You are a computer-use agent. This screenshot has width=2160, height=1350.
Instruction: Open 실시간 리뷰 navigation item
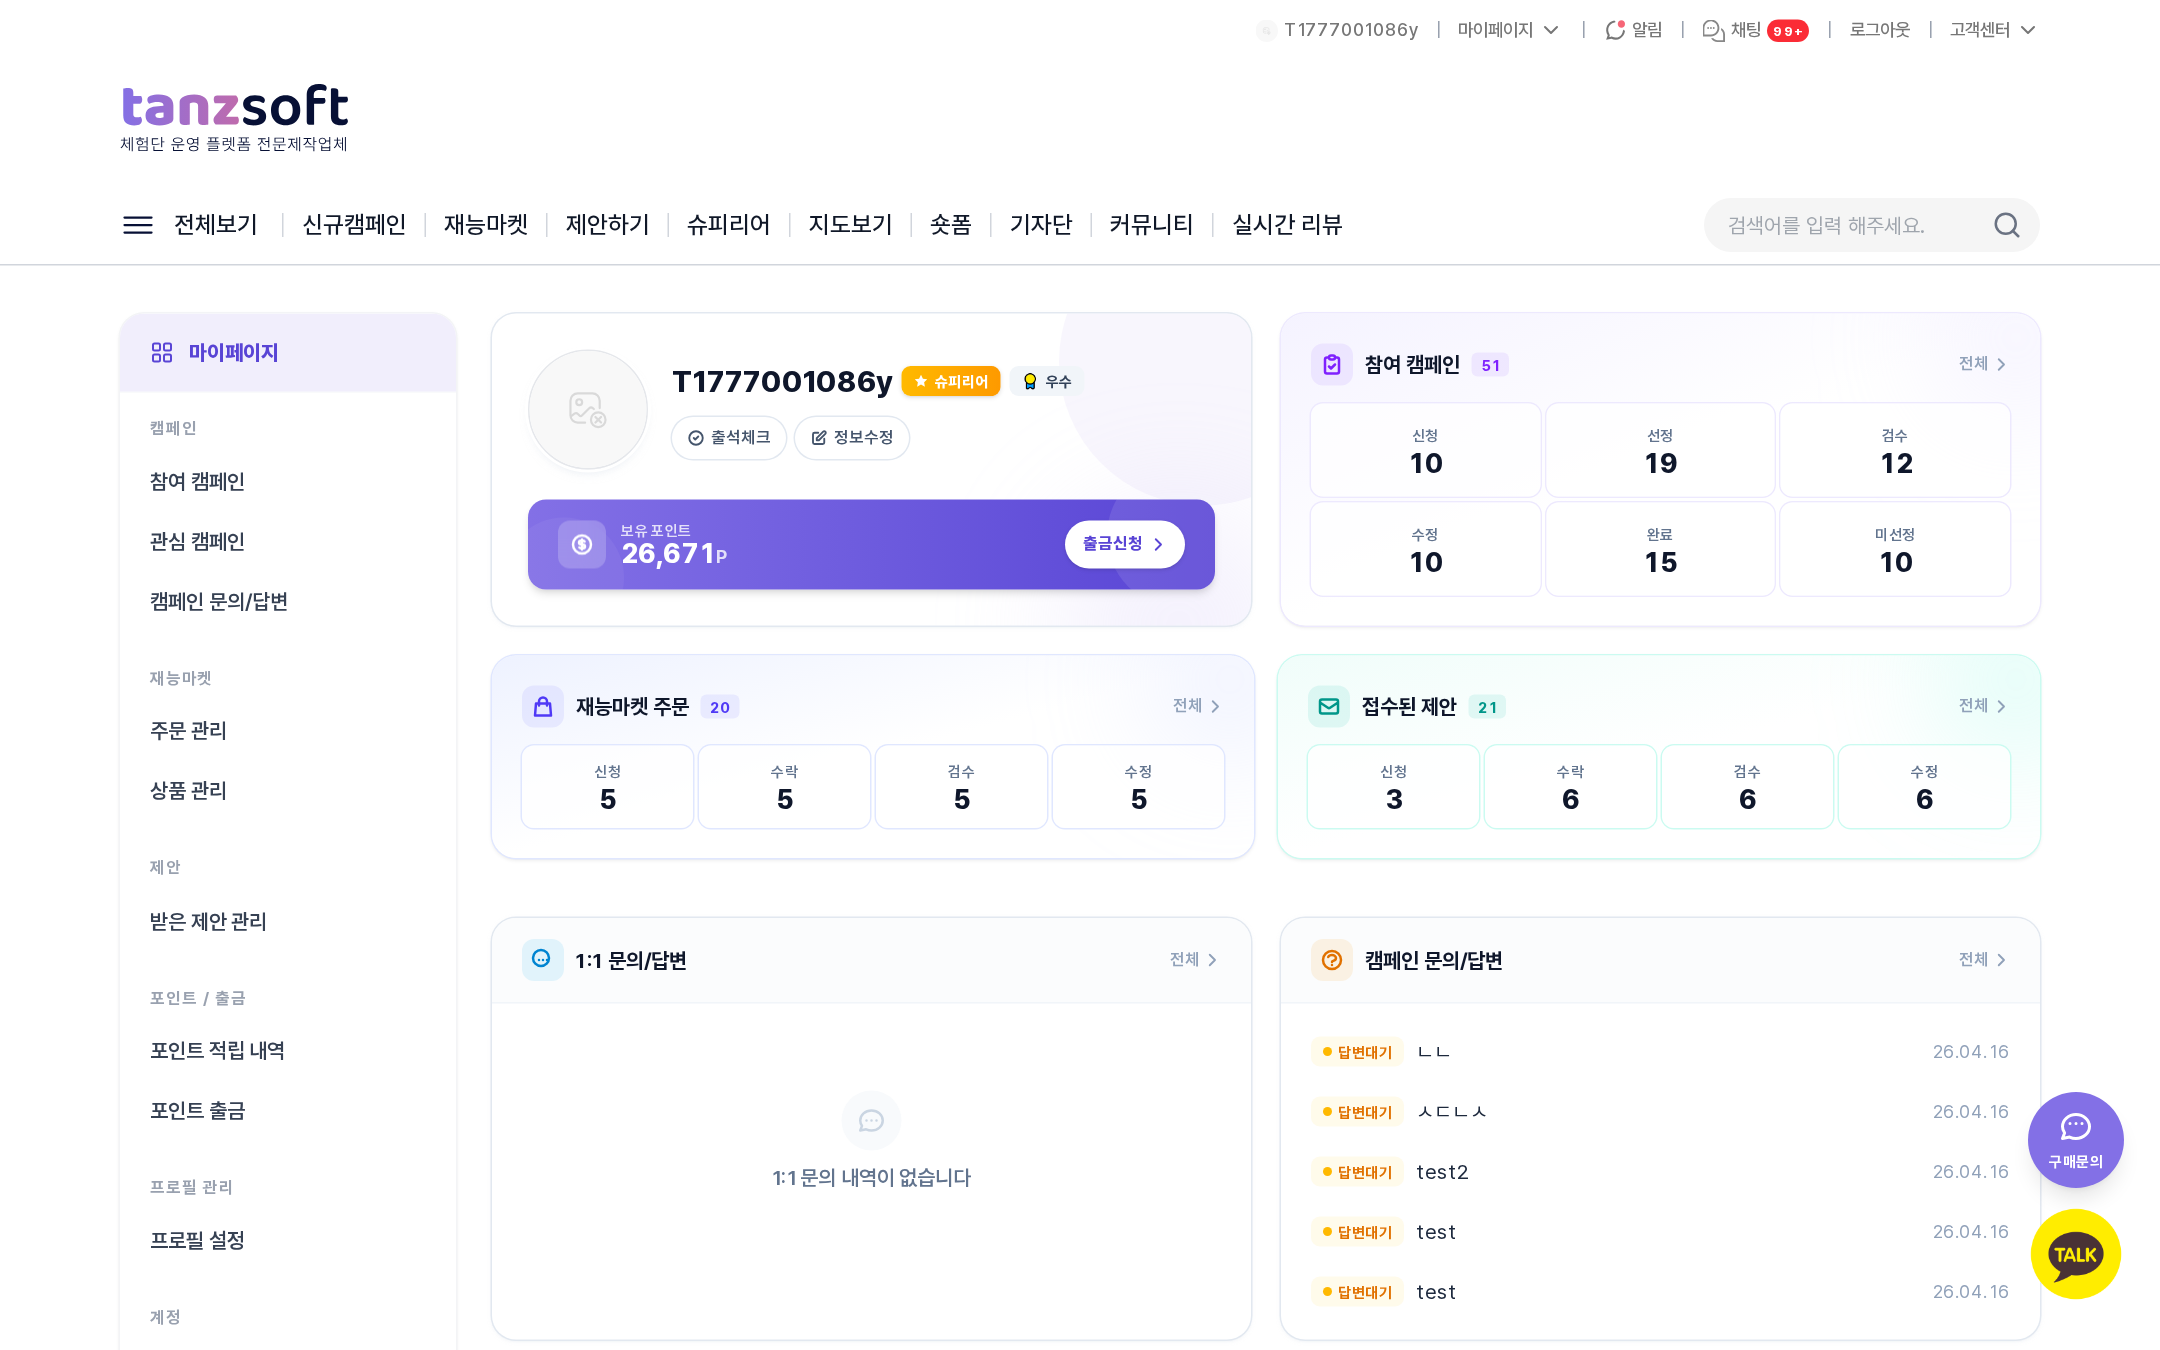(1287, 225)
